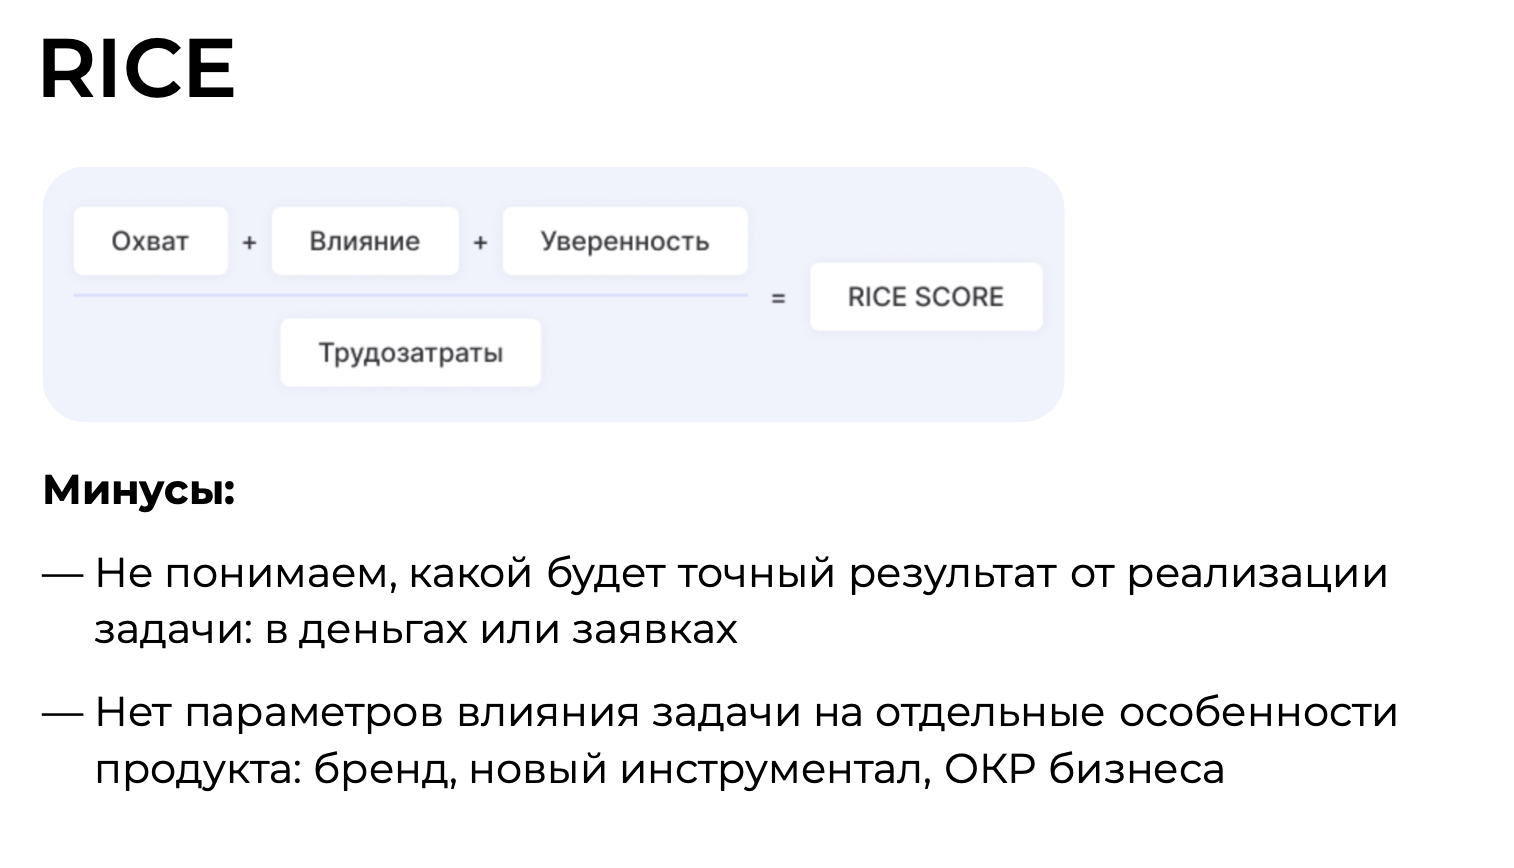Select the Минусы: heading
1514x868 pixels.
(139, 490)
